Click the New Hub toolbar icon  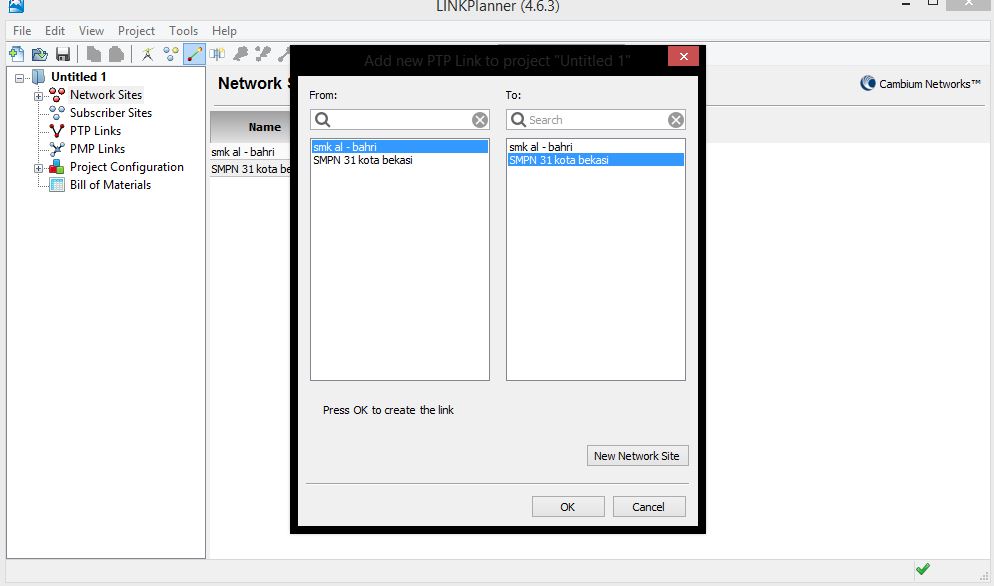tap(217, 55)
